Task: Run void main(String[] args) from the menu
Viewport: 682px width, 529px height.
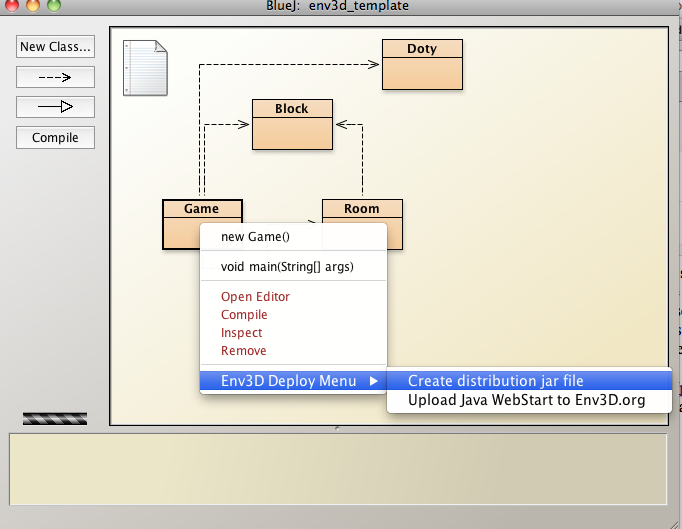Action: (x=293, y=266)
